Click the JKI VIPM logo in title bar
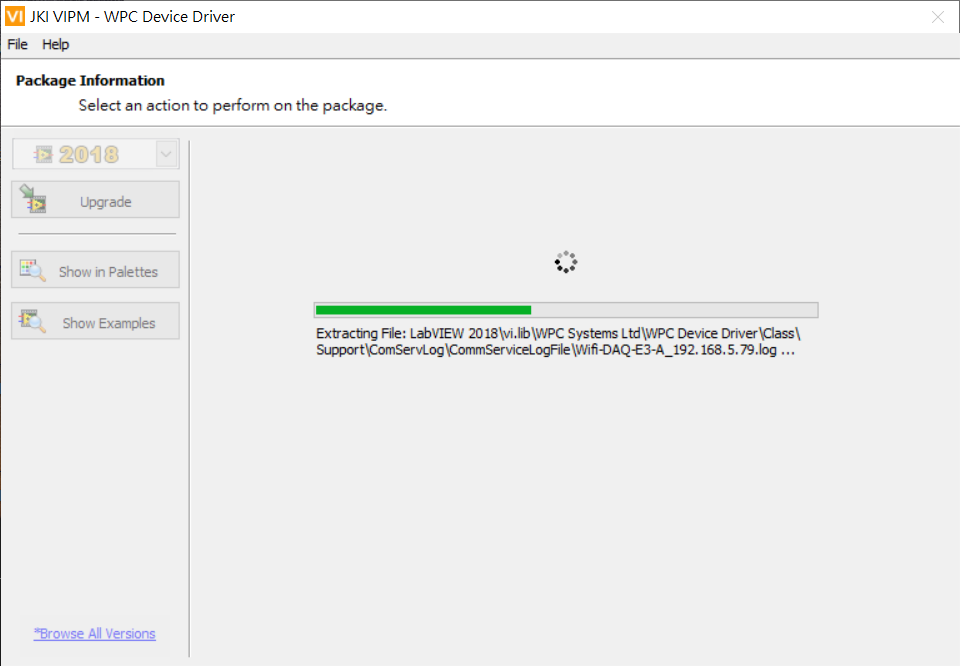960x666 pixels. pyautogui.click(x=15, y=17)
